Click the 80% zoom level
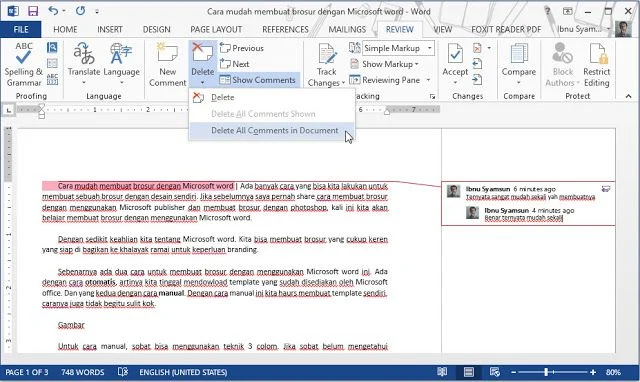This screenshot has width=640, height=382. tap(613, 372)
